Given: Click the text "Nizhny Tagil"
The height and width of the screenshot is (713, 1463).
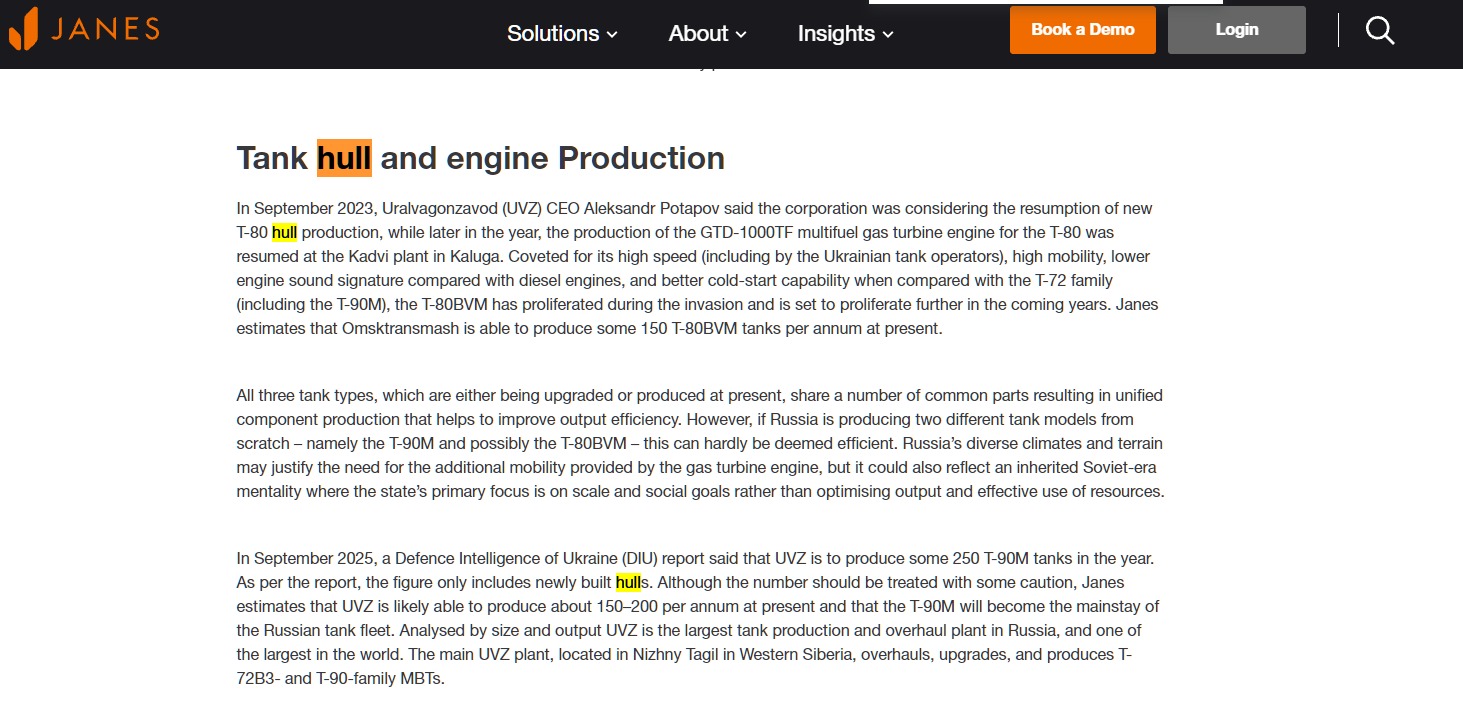Looking at the screenshot, I should tap(676, 655).
